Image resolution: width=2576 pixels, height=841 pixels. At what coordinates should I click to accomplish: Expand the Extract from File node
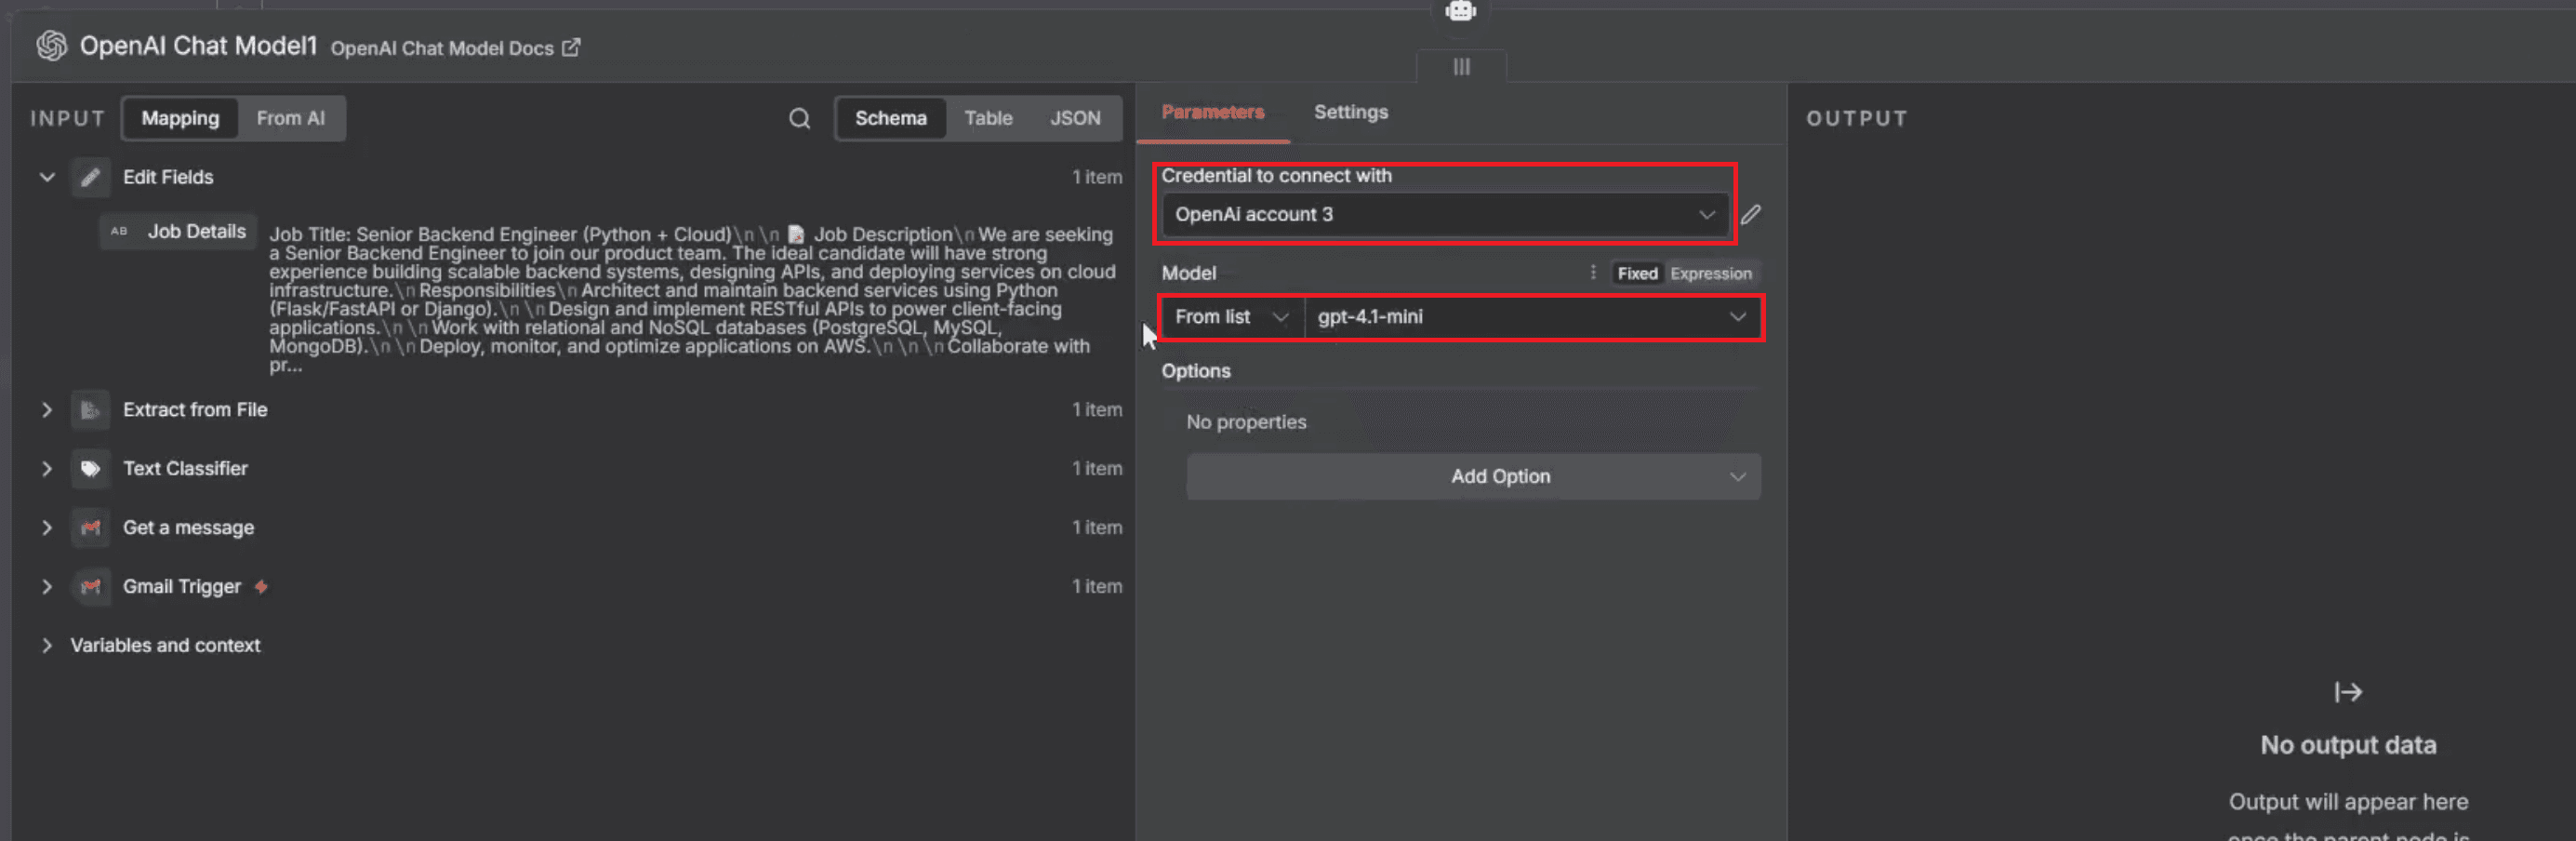pos(47,410)
